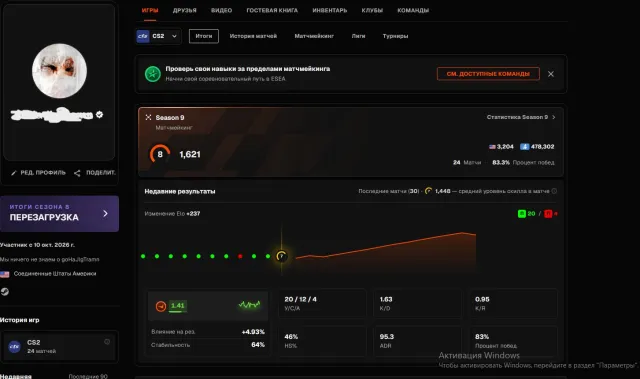This screenshot has width=640, height=379.
Task: Switch to the Лиги sub-tab
Action: [x=358, y=36]
